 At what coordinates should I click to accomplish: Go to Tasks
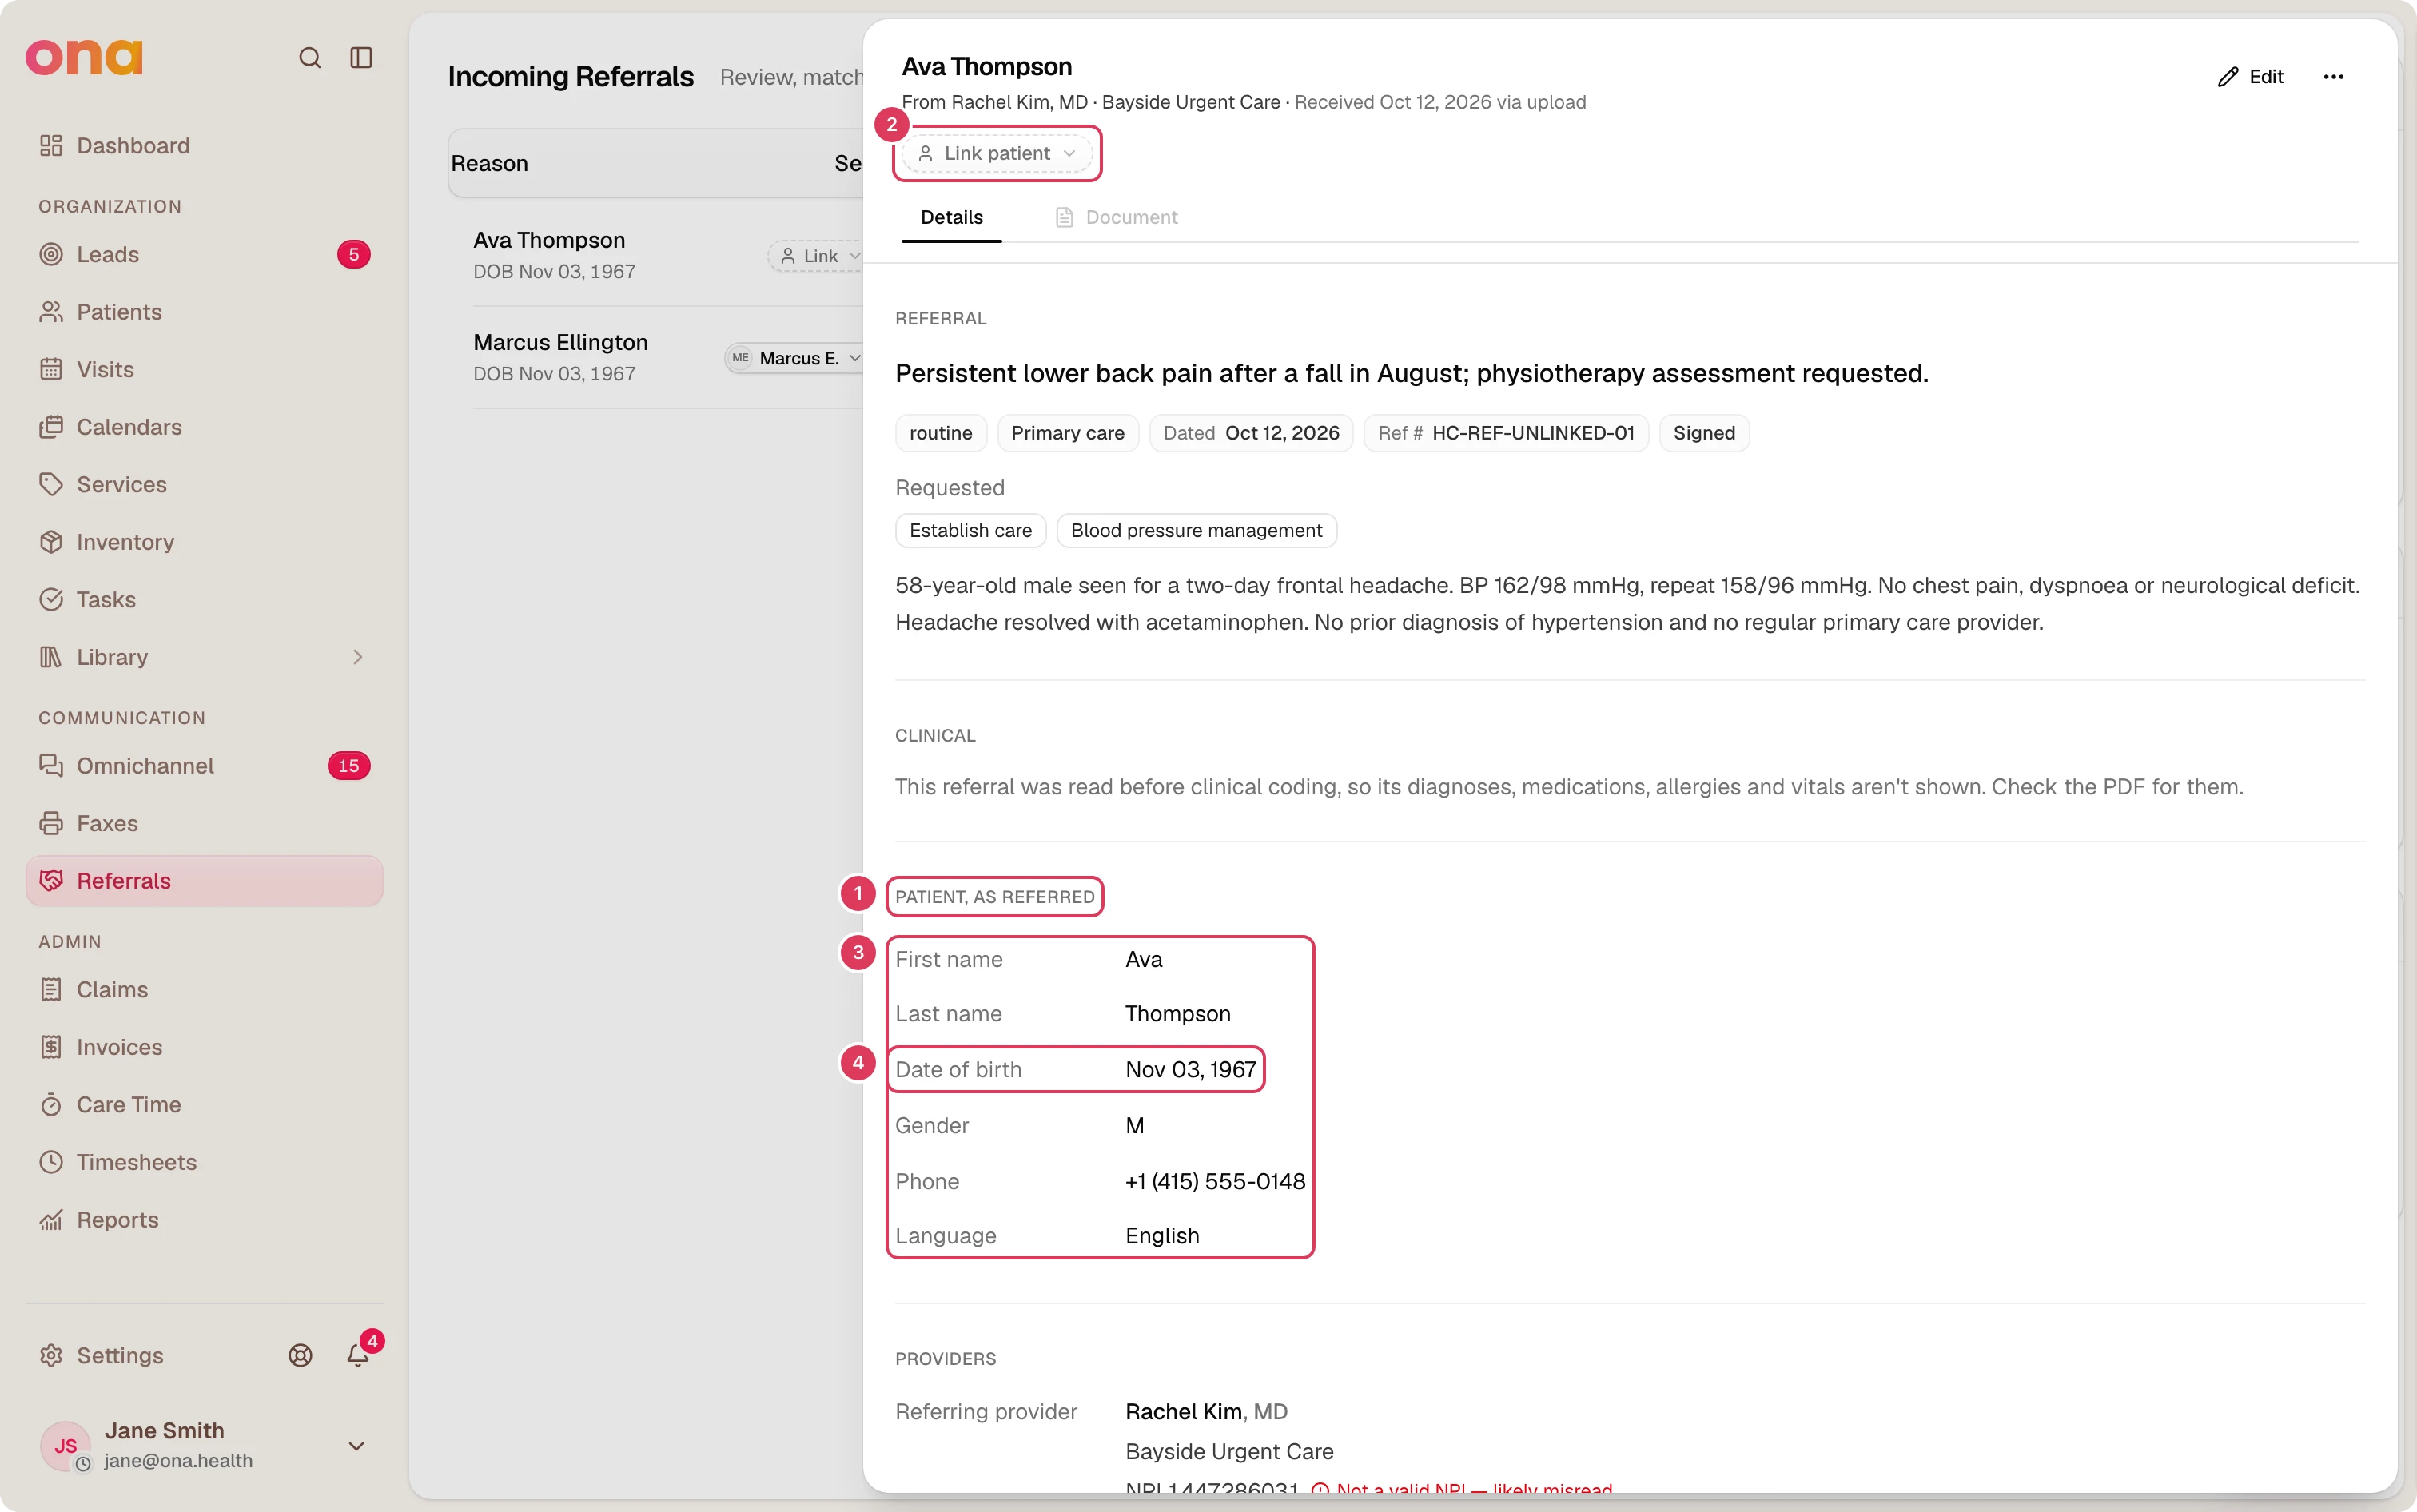[x=204, y=600]
